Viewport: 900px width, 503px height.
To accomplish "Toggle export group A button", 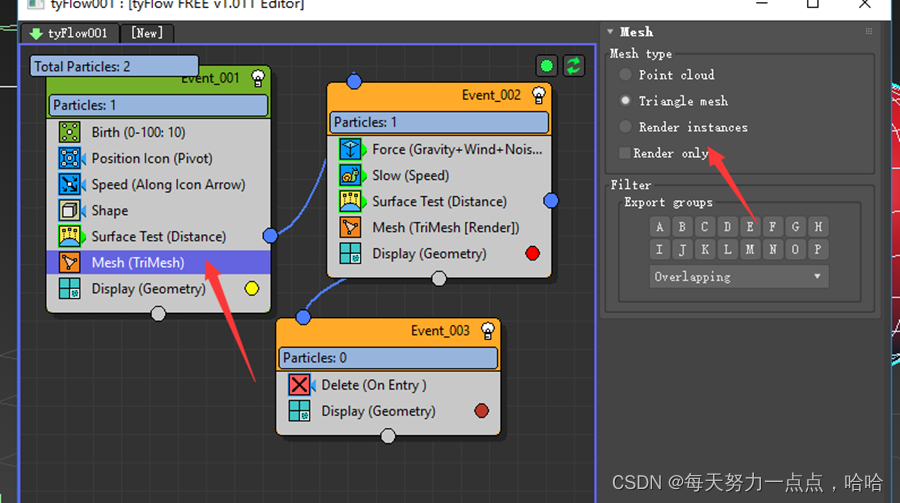I will coord(660,227).
